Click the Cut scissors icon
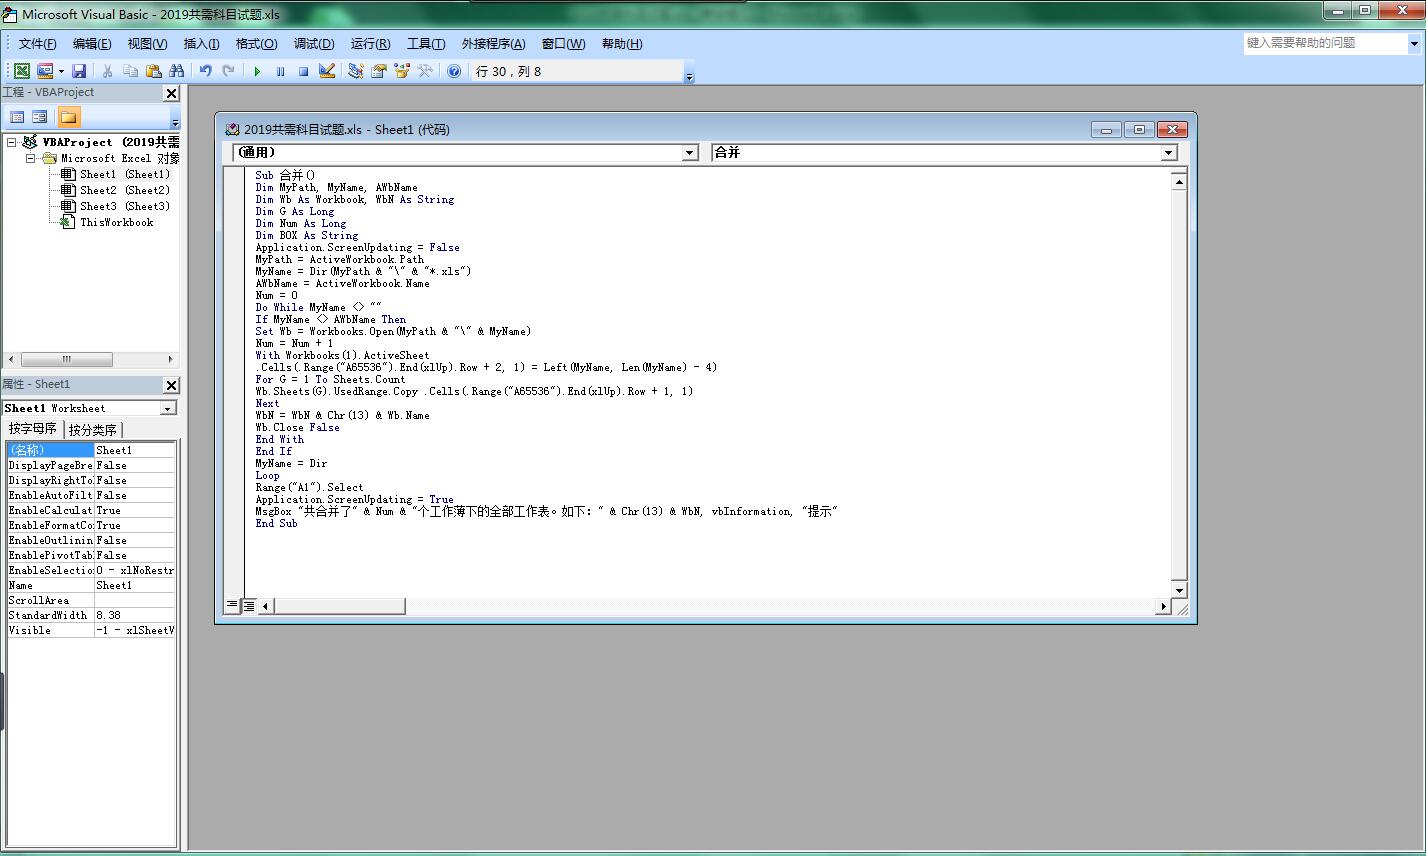The height and width of the screenshot is (856, 1426). pyautogui.click(x=108, y=71)
